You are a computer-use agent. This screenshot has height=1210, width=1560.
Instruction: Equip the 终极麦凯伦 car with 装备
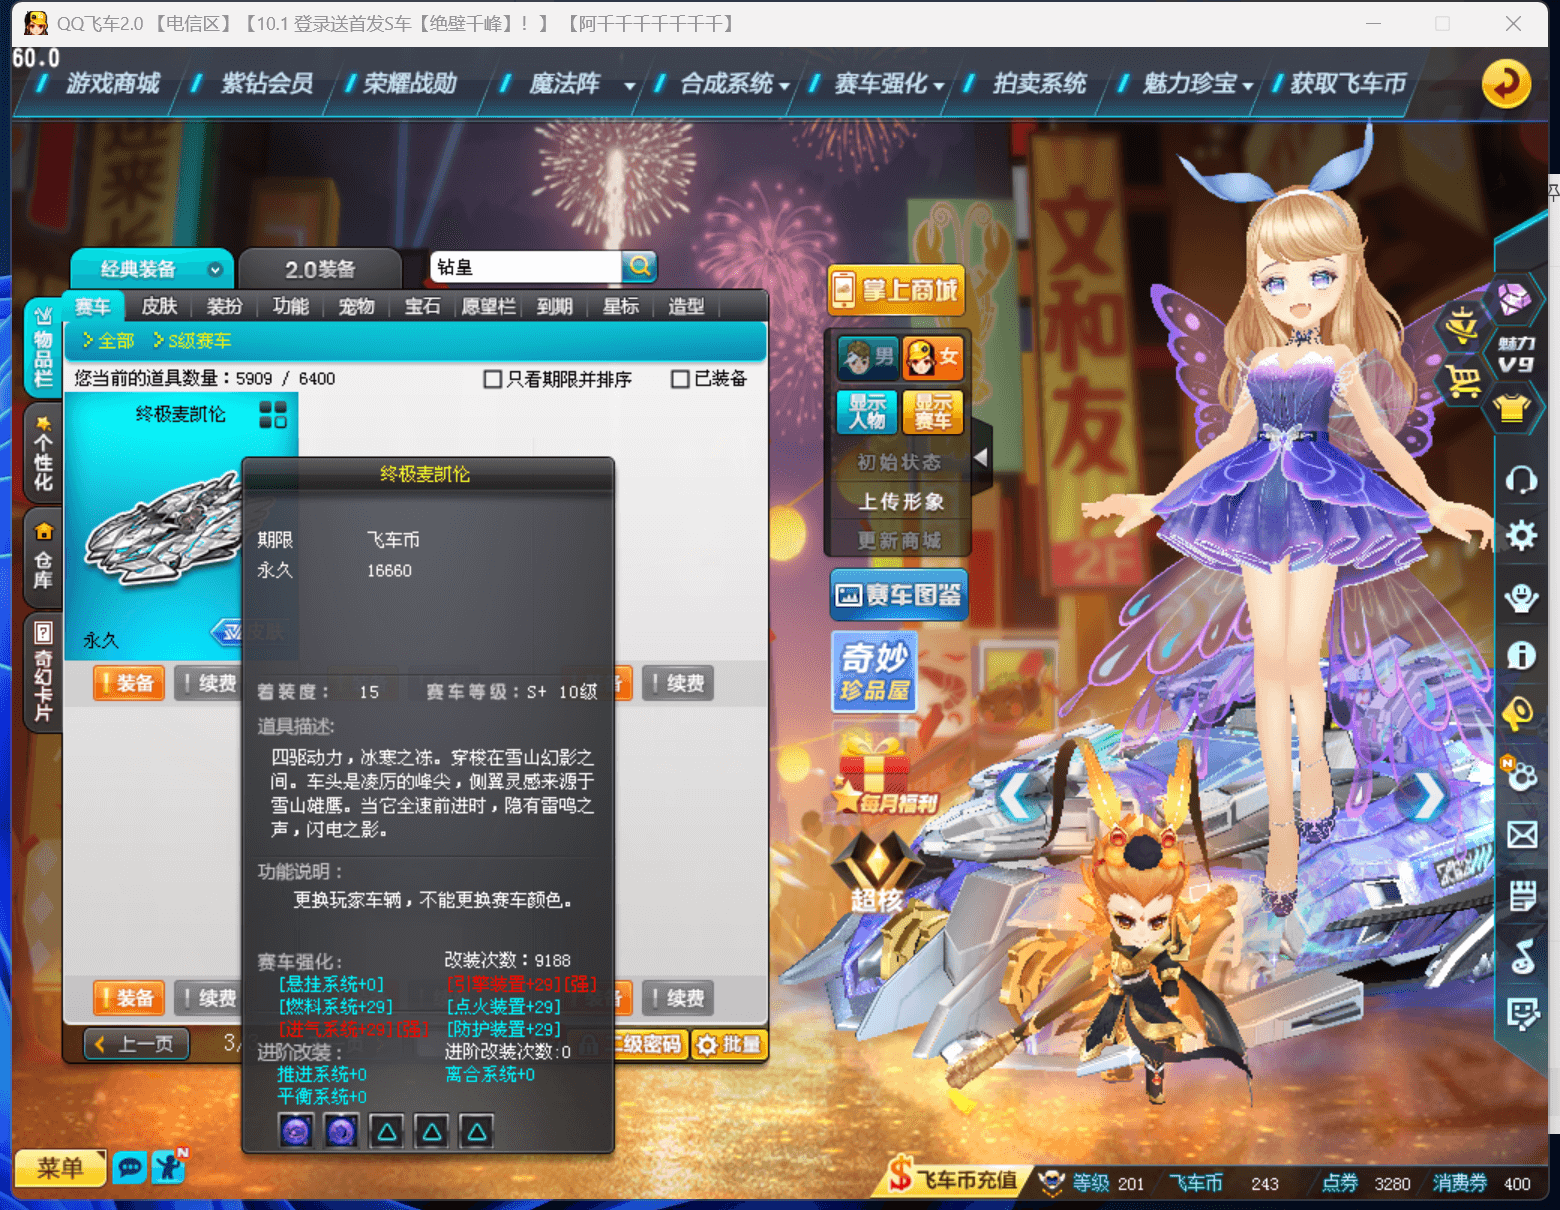click(x=129, y=683)
